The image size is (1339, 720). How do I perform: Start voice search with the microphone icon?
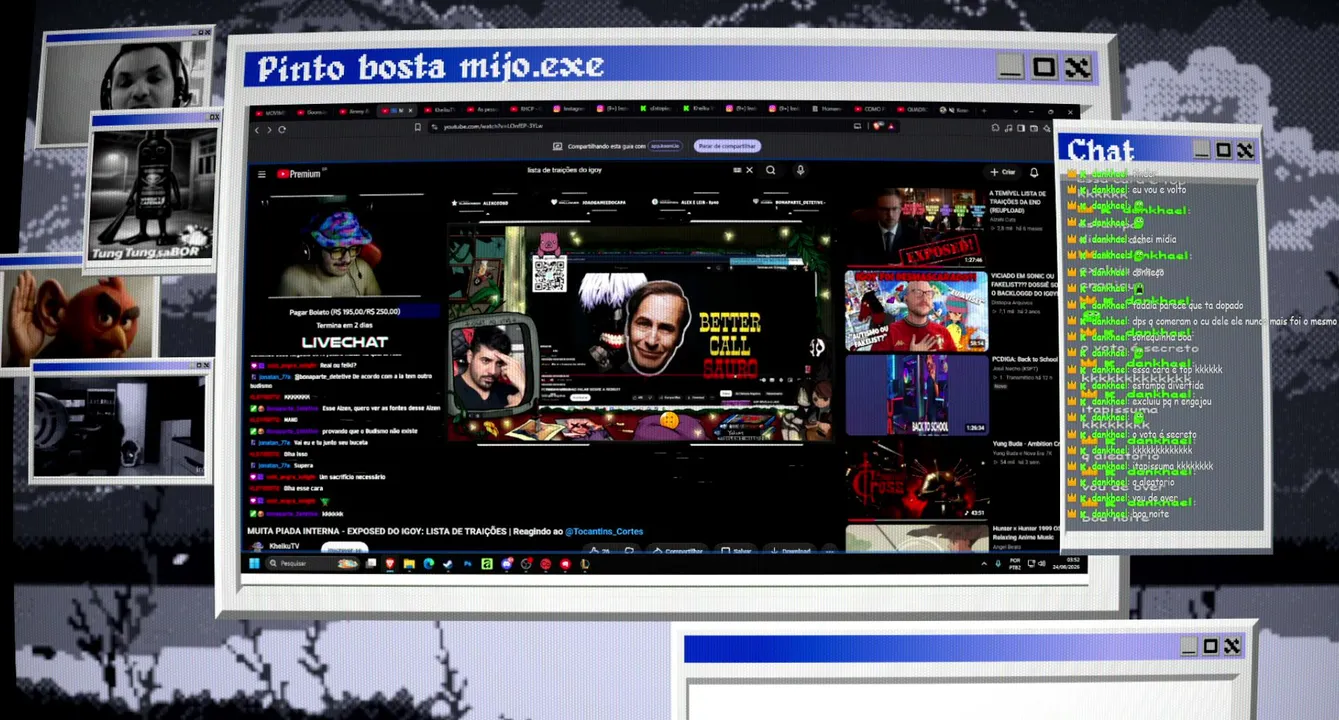point(800,171)
